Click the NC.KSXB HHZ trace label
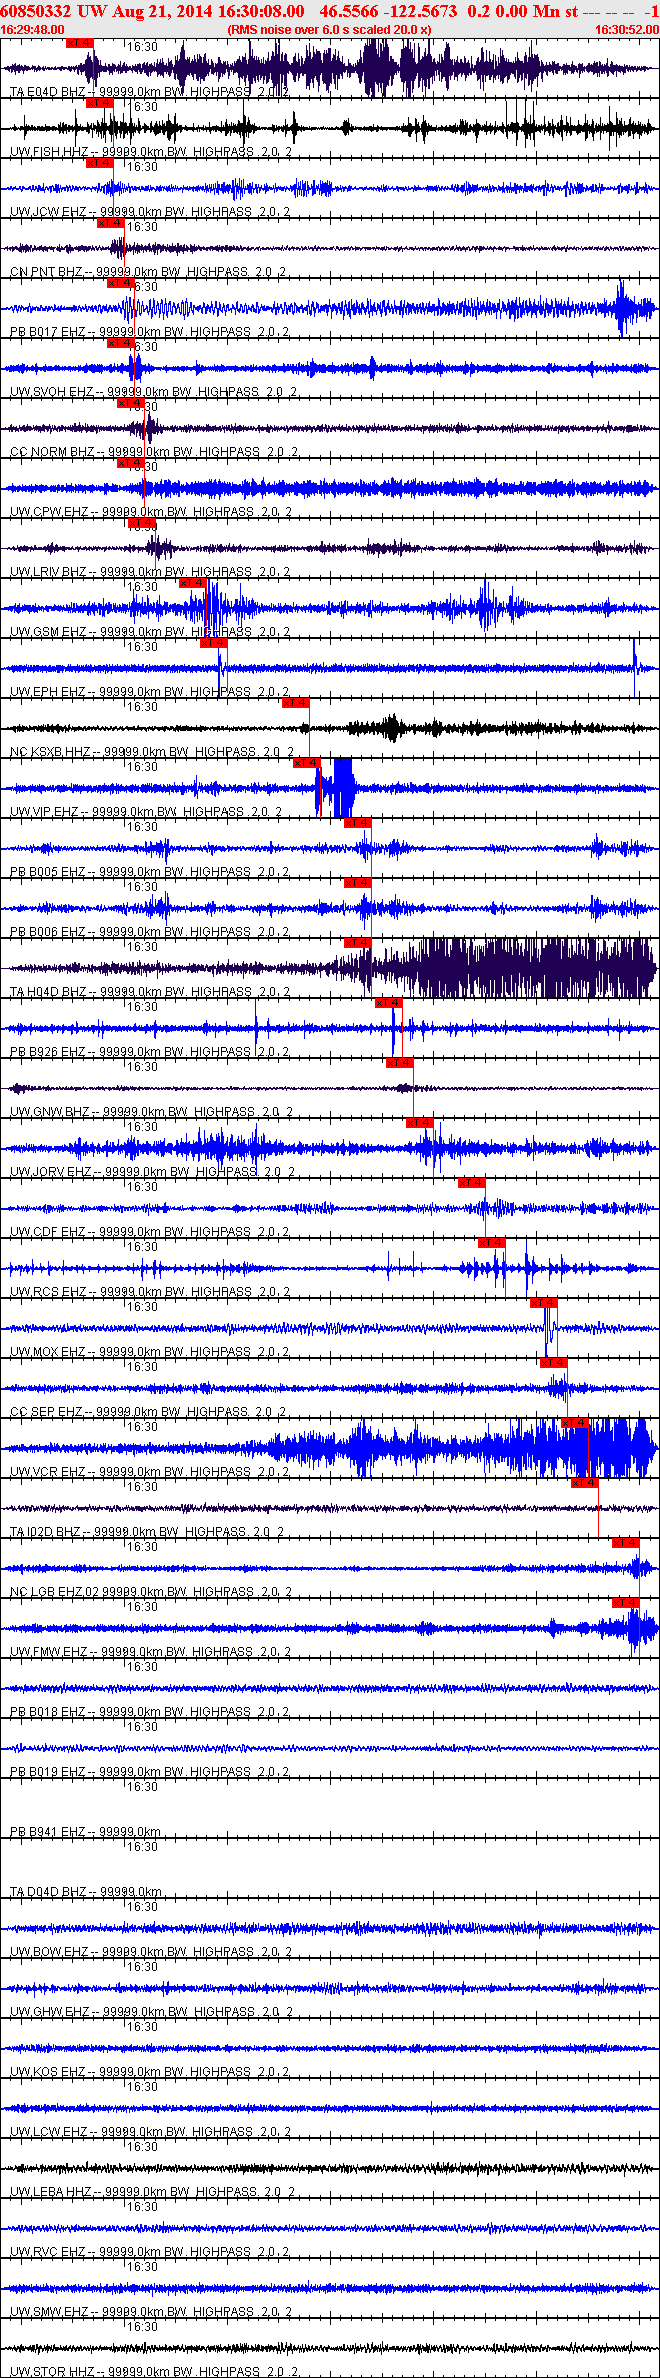660x2378 pixels. pyautogui.click(x=152, y=752)
